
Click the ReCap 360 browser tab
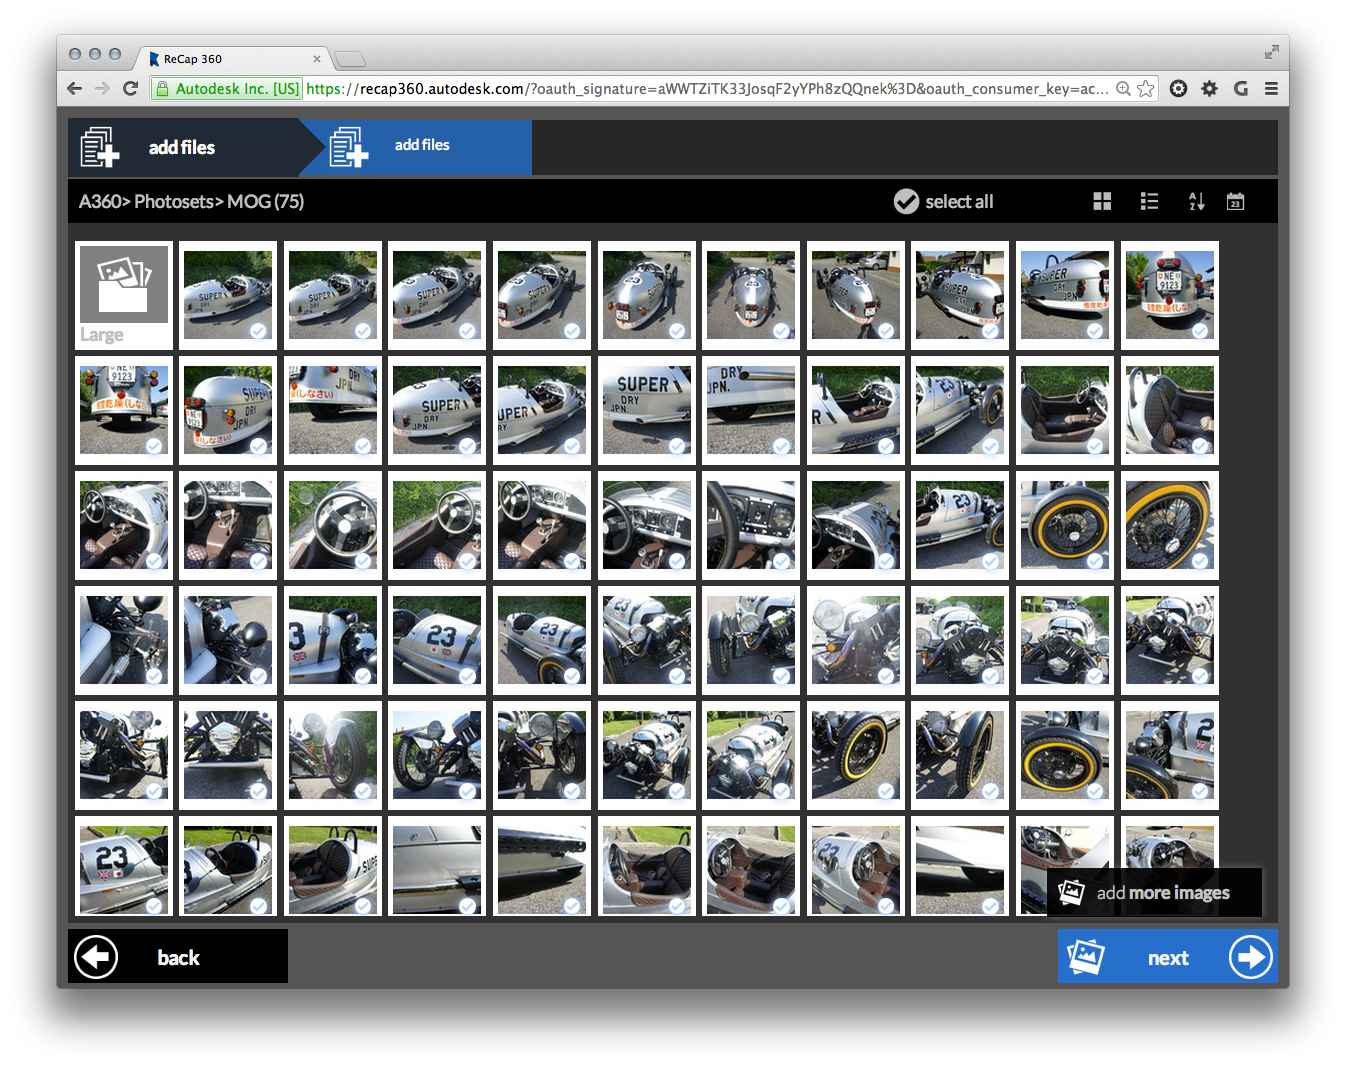click(x=230, y=59)
